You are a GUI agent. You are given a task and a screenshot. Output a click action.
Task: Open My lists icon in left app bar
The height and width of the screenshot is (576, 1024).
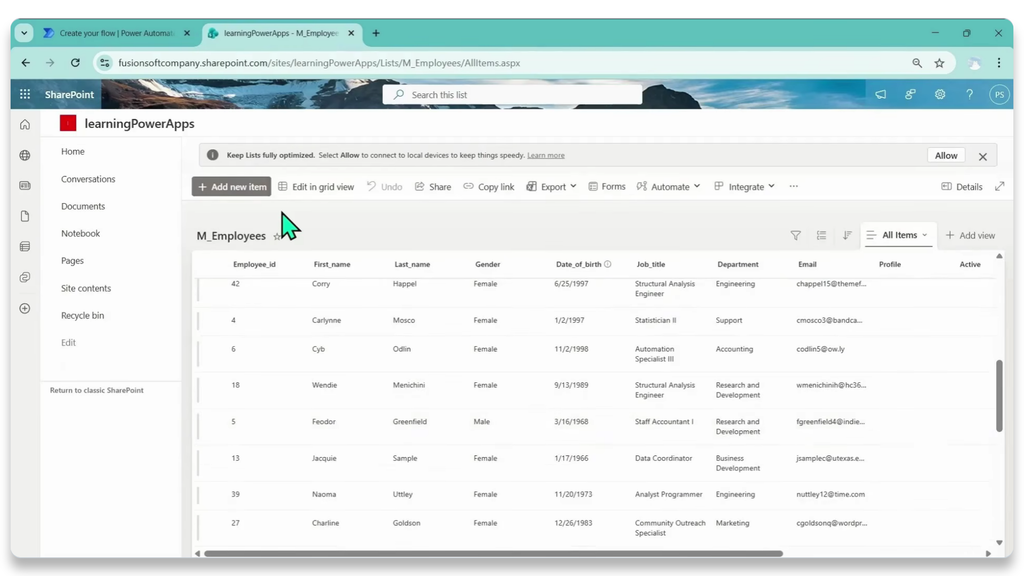click(25, 247)
